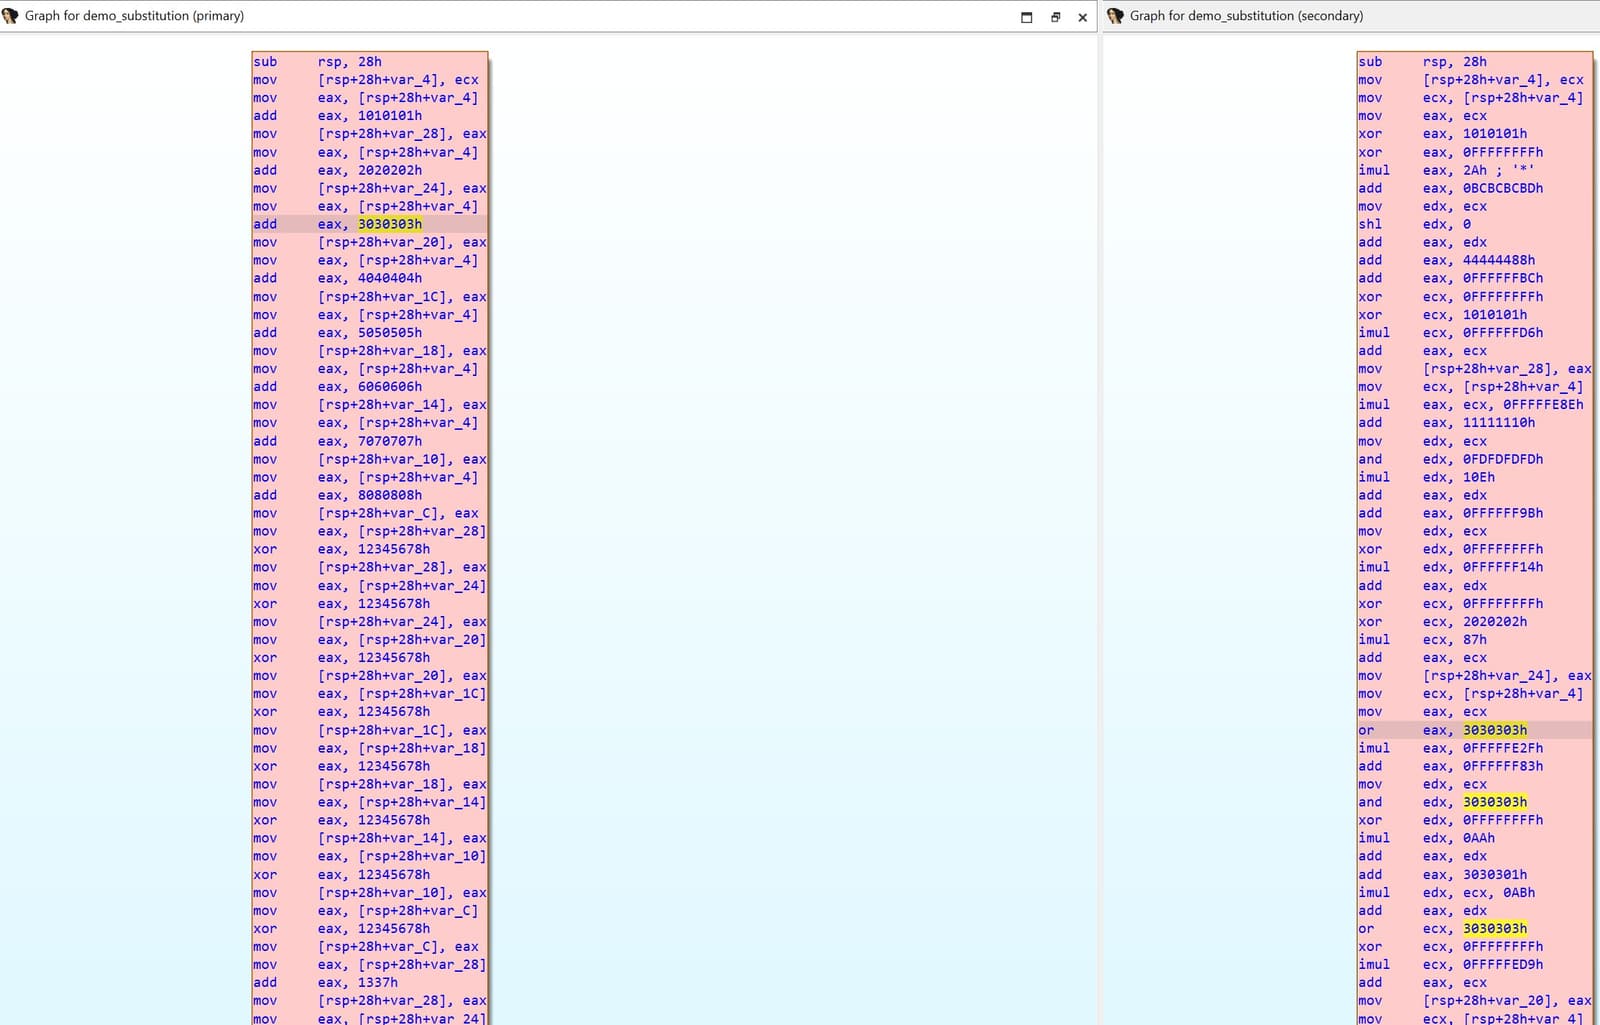Screen dimensions: 1600x1025
Task: Select the primary demo_substitution graph title
Action: click(134, 16)
